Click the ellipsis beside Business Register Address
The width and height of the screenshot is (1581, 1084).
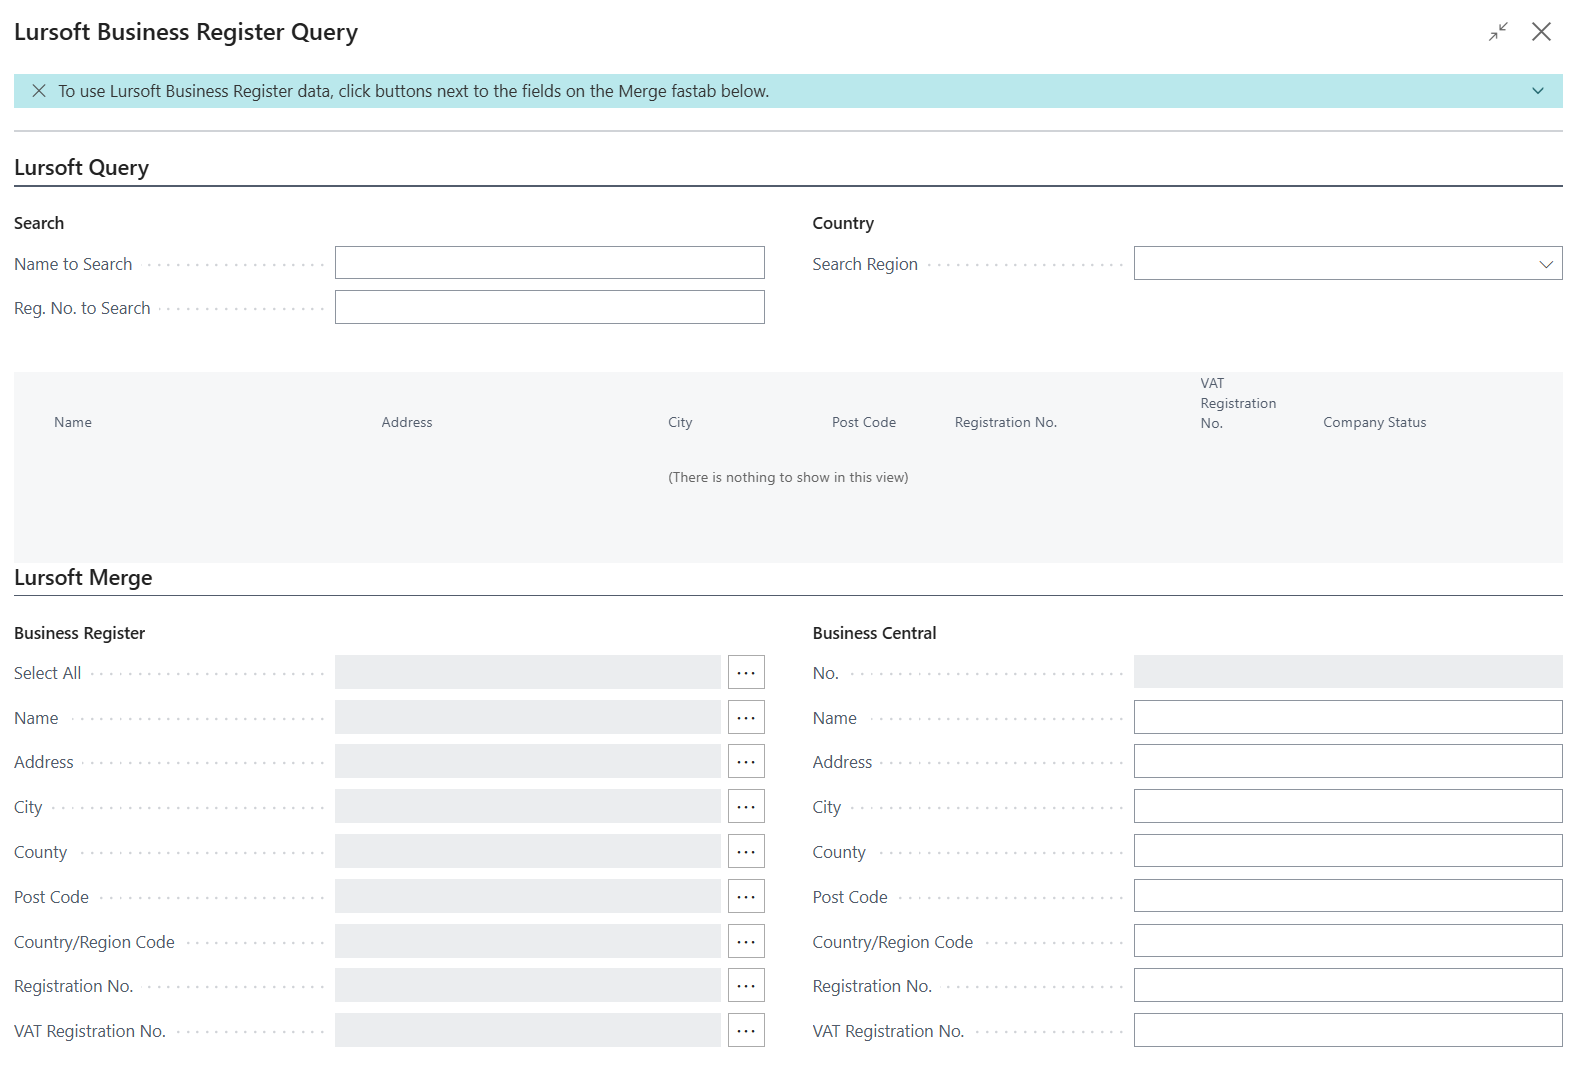746,761
